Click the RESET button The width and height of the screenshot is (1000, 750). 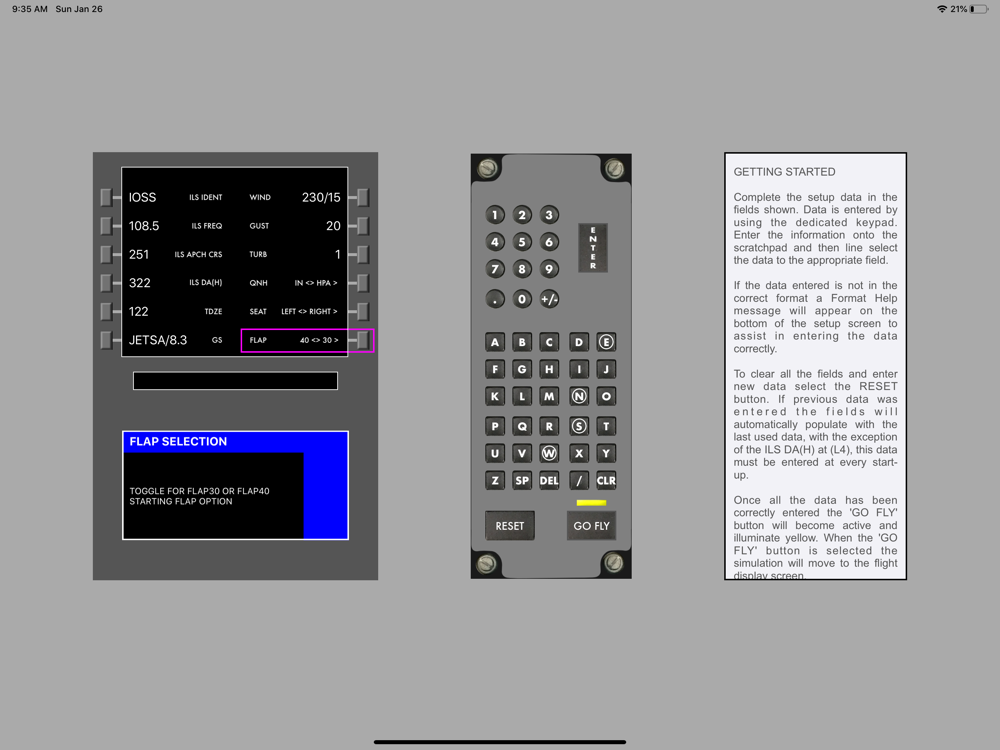(510, 526)
